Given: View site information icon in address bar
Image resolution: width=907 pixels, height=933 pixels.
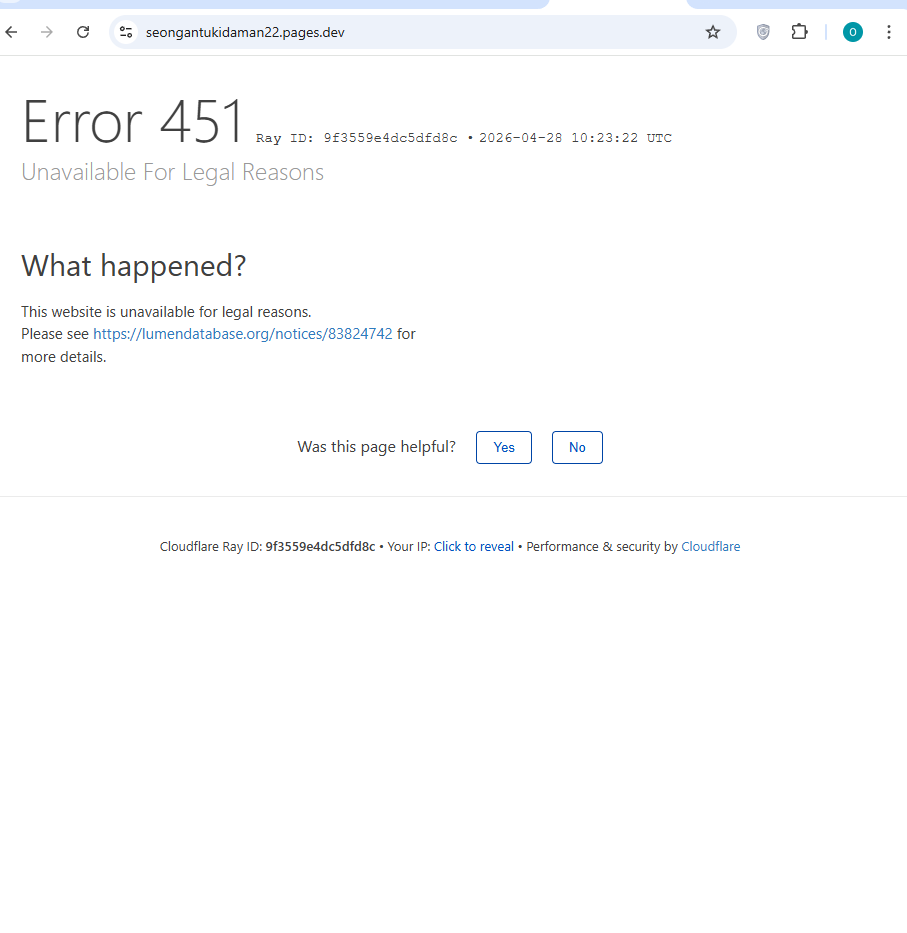Looking at the screenshot, I should click(126, 32).
